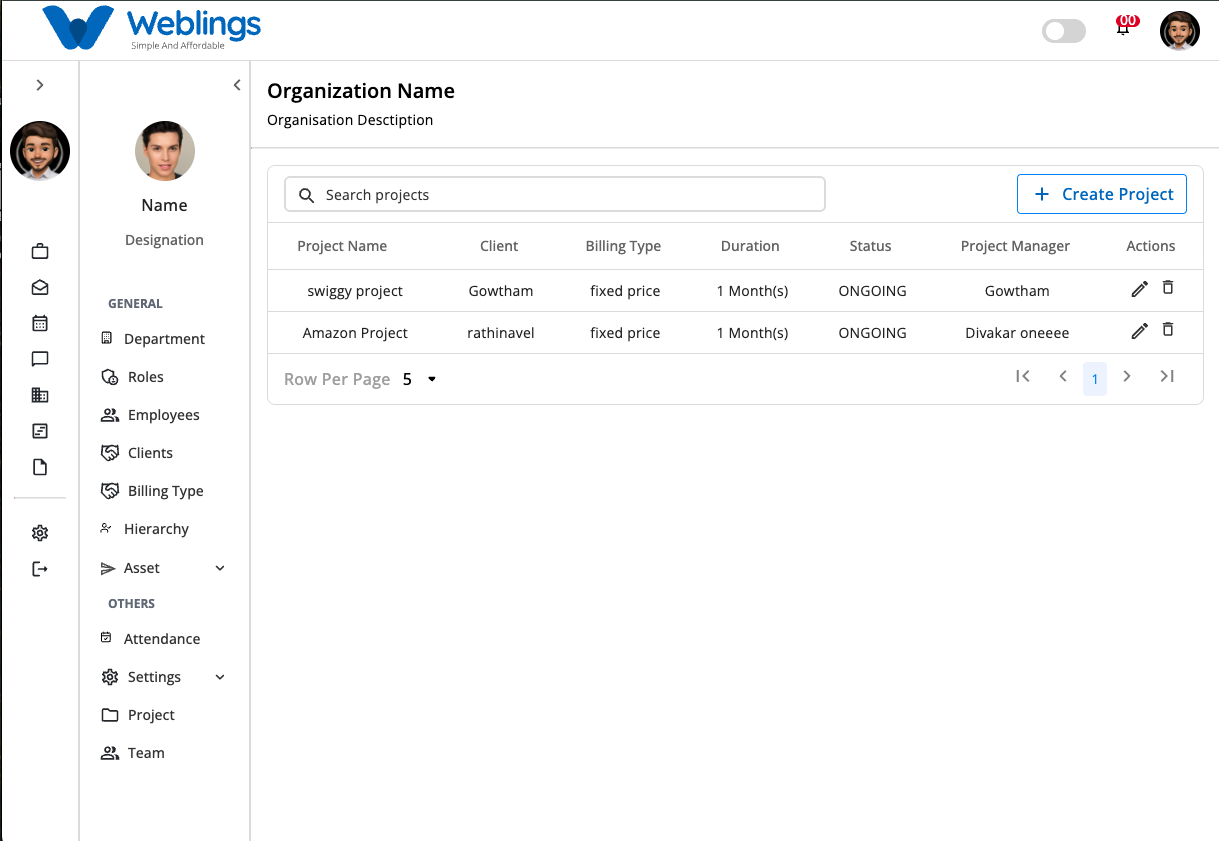Expand the icon rail with the right chevron

(x=40, y=85)
